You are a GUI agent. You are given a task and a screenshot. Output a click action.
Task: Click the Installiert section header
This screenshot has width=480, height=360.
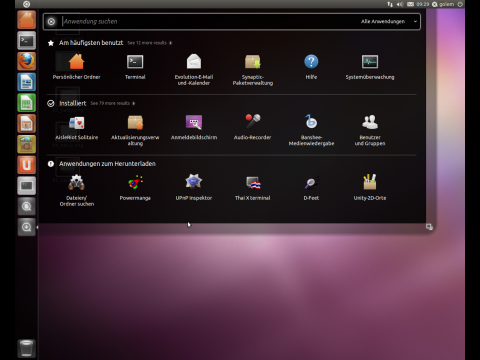click(73, 103)
